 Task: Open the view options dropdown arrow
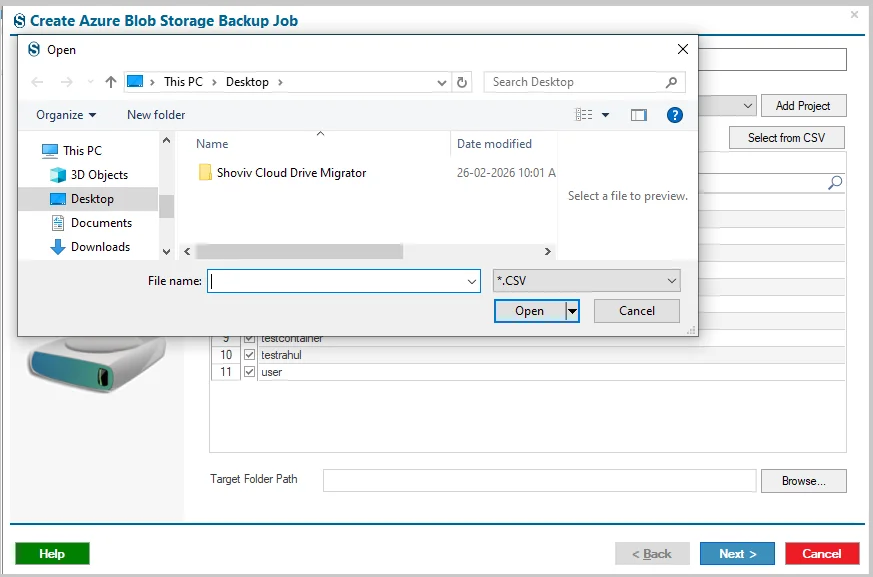(605, 115)
